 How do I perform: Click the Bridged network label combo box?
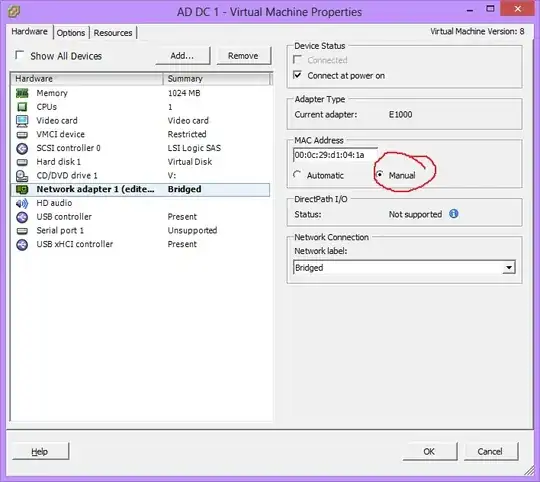click(x=404, y=268)
